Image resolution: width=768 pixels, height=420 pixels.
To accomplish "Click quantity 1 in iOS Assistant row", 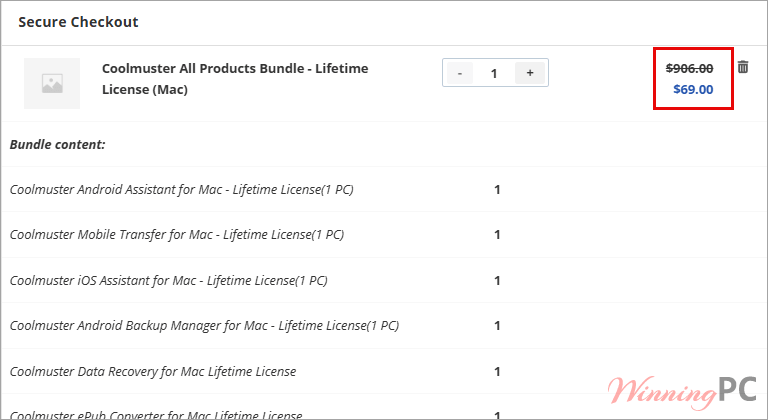I will [497, 280].
